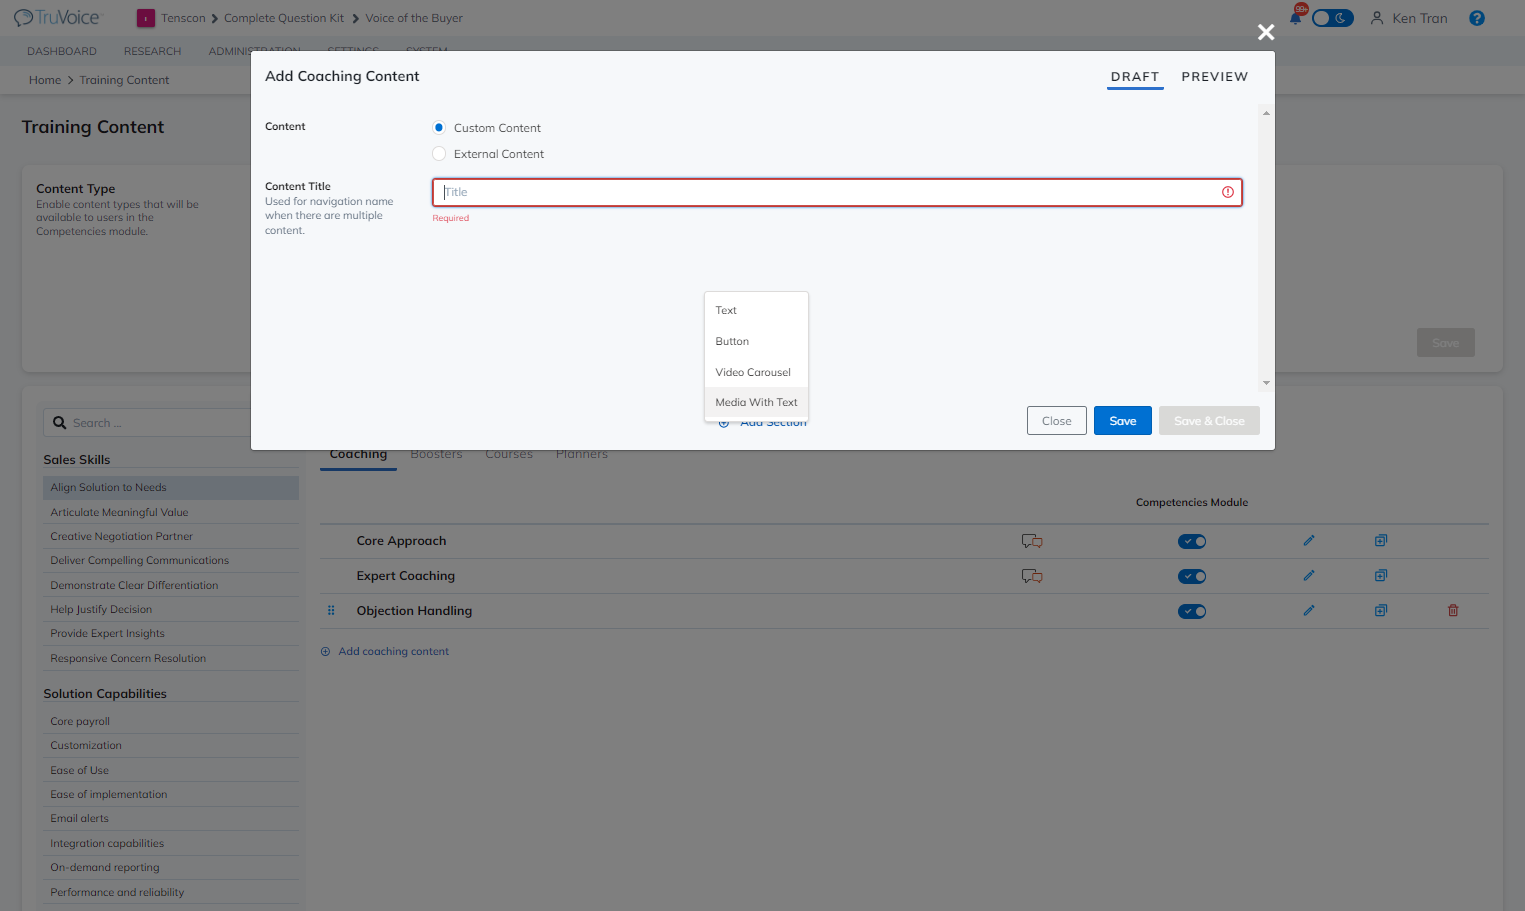
Task: Click the blue Save button
Action: [x=1123, y=421]
